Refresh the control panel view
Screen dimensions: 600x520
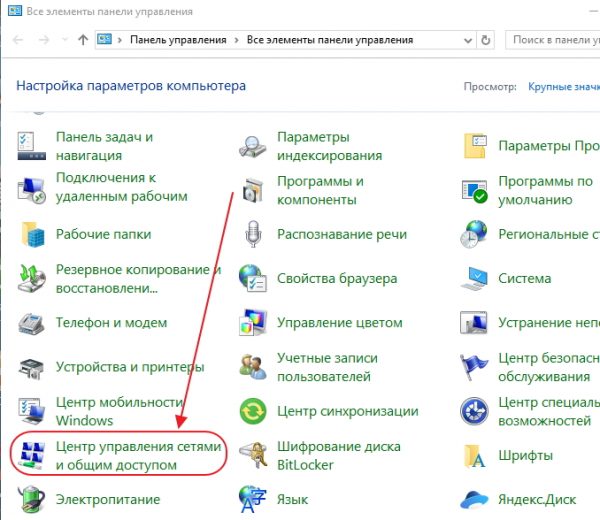tap(486, 40)
